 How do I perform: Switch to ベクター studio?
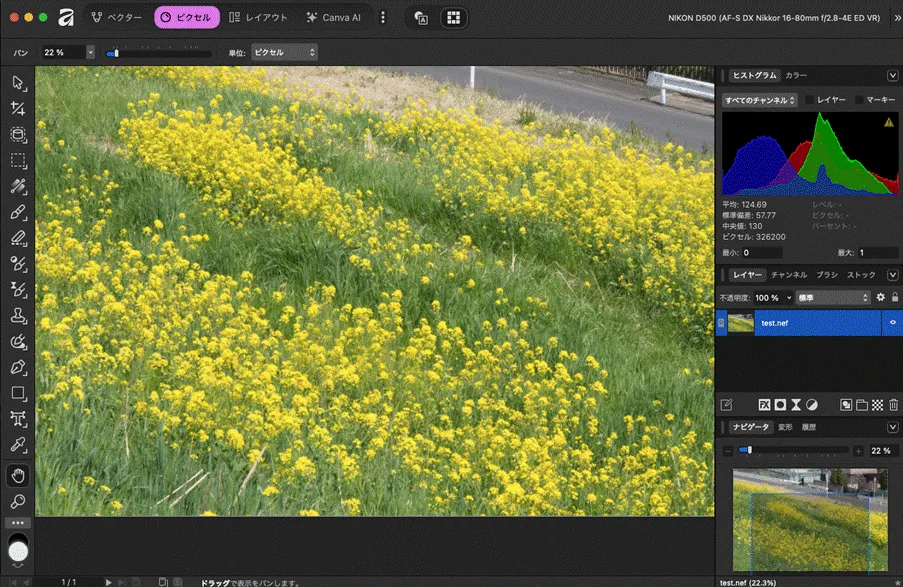[x=116, y=17]
